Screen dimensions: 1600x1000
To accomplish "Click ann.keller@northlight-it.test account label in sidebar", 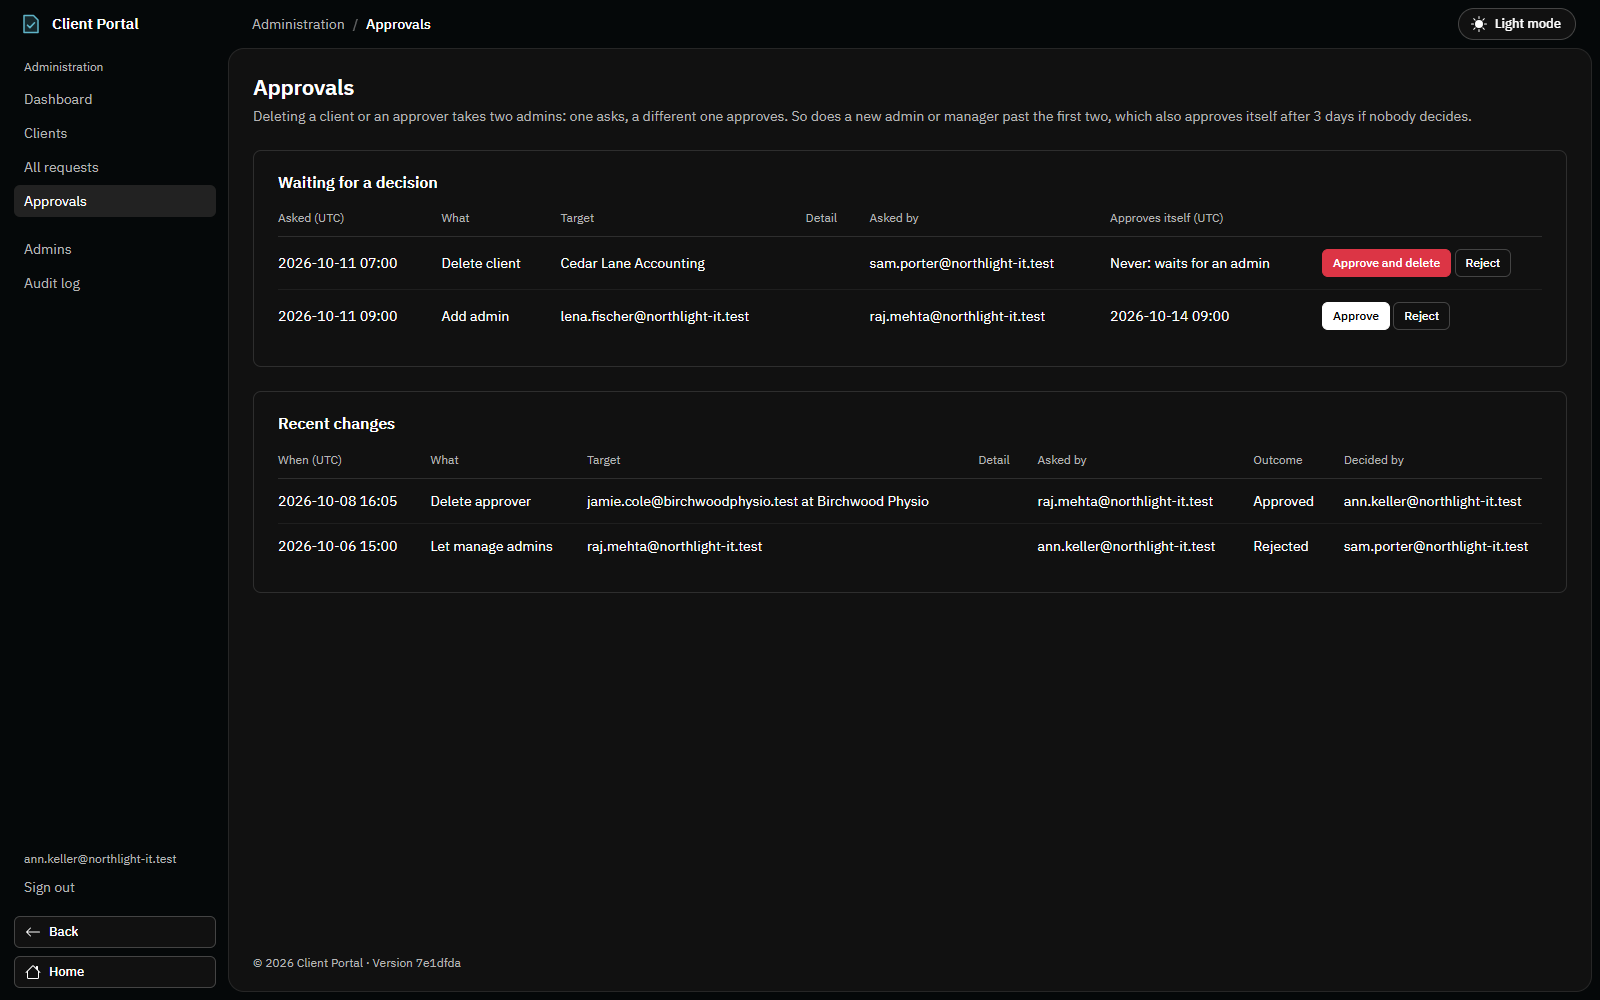I will point(100,859).
